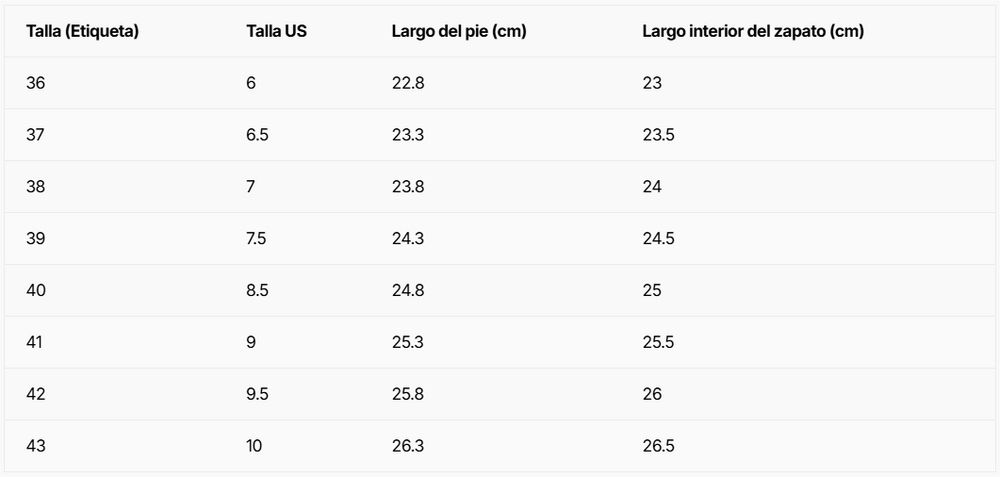Select label size 38 cell
Viewport: 1000px width, 477px height.
point(36,187)
